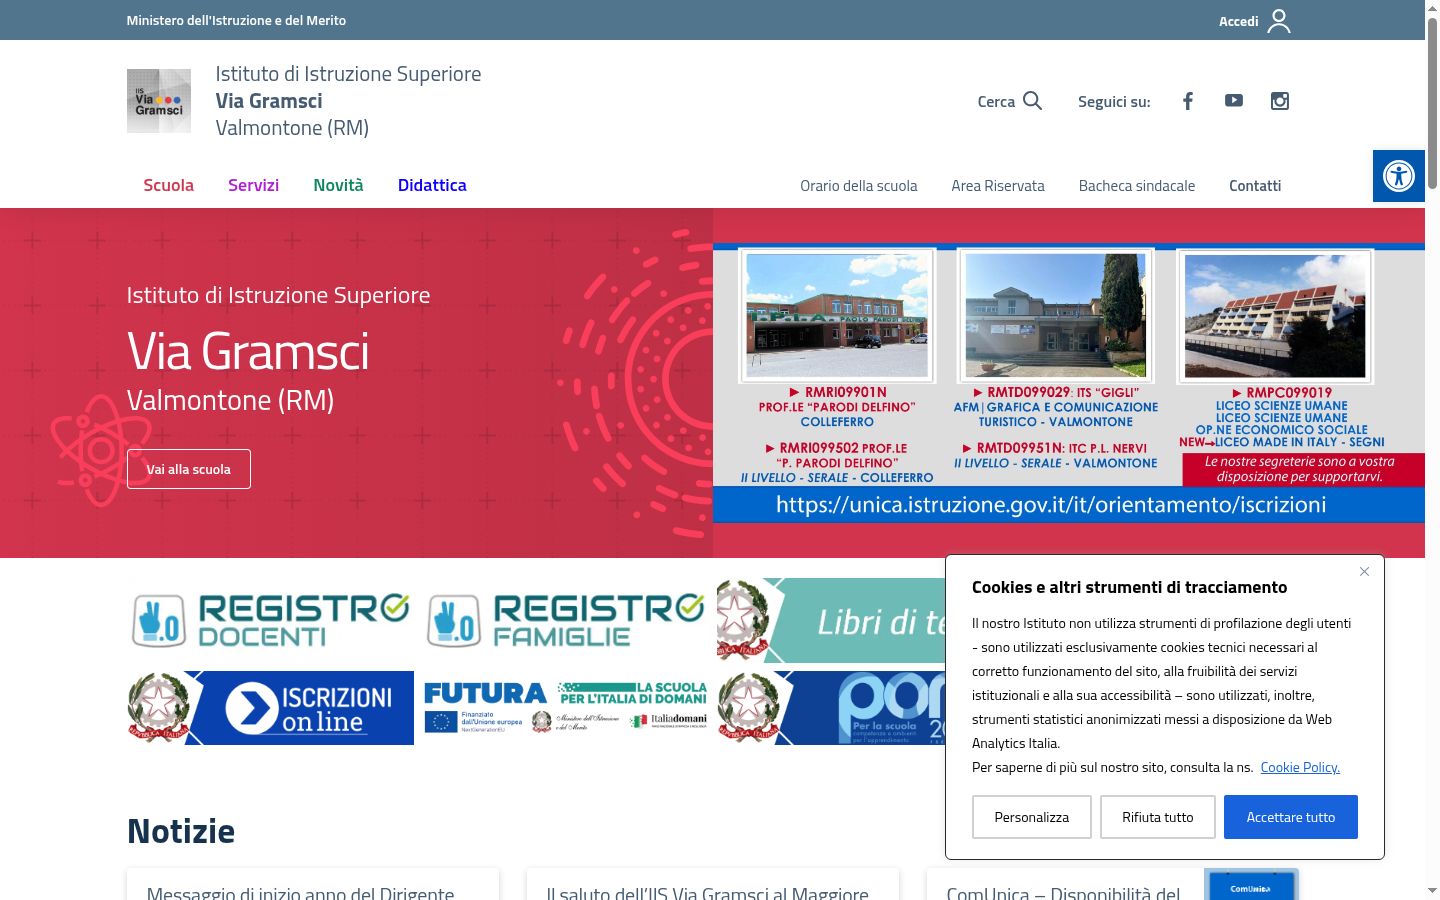This screenshot has height=900, width=1440.
Task: Open the Scuola menu
Action: point(169,185)
